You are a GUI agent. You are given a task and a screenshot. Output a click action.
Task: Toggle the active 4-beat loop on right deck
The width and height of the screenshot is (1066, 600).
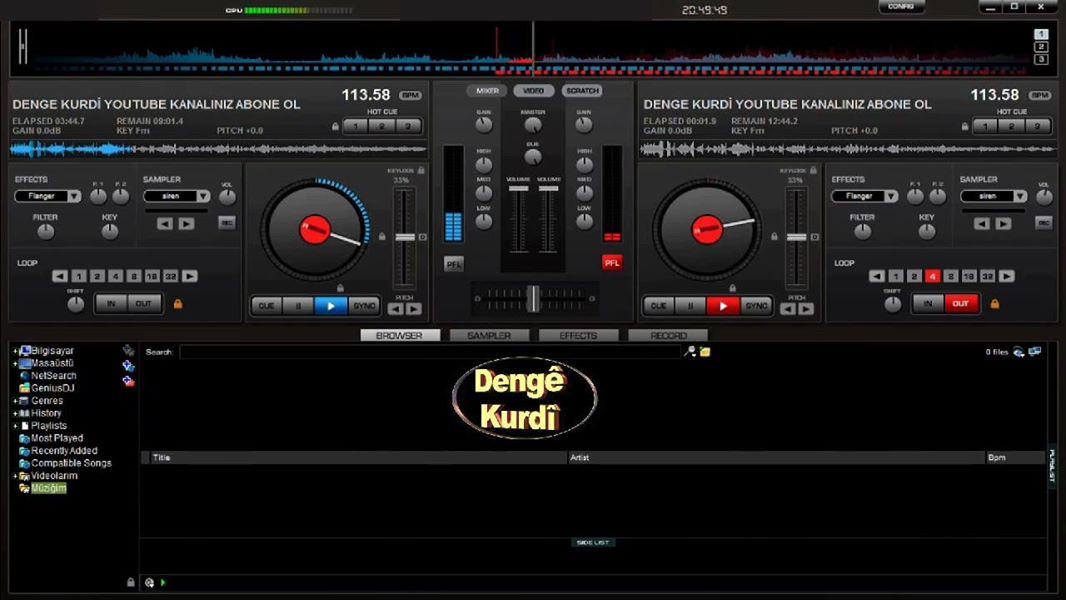(932, 276)
